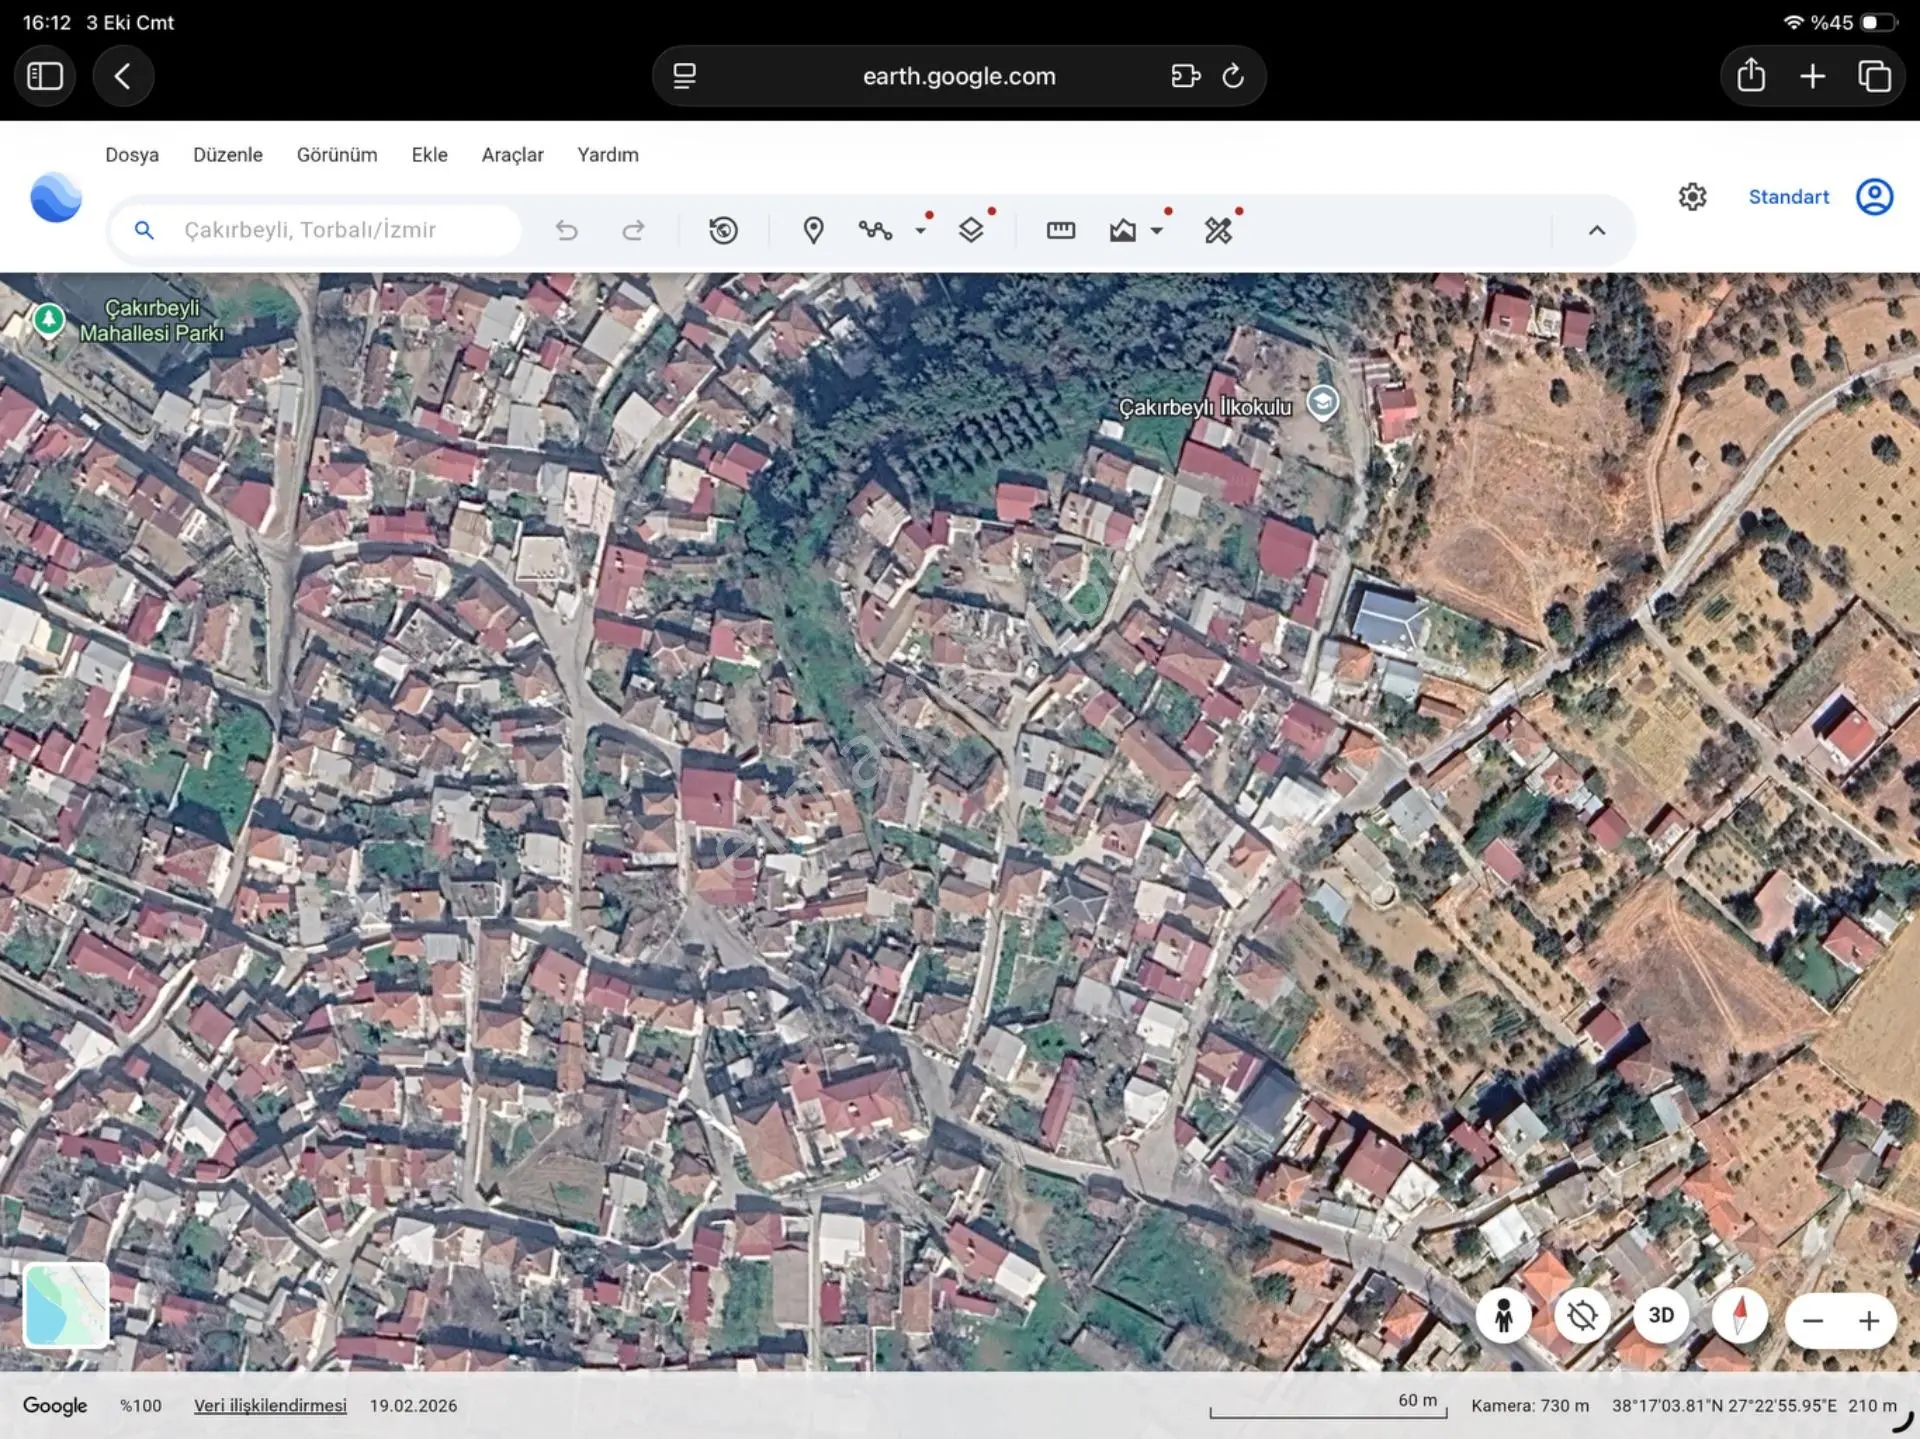This screenshot has height=1439, width=1920.
Task: Open the Dosya menu
Action: [x=132, y=155]
